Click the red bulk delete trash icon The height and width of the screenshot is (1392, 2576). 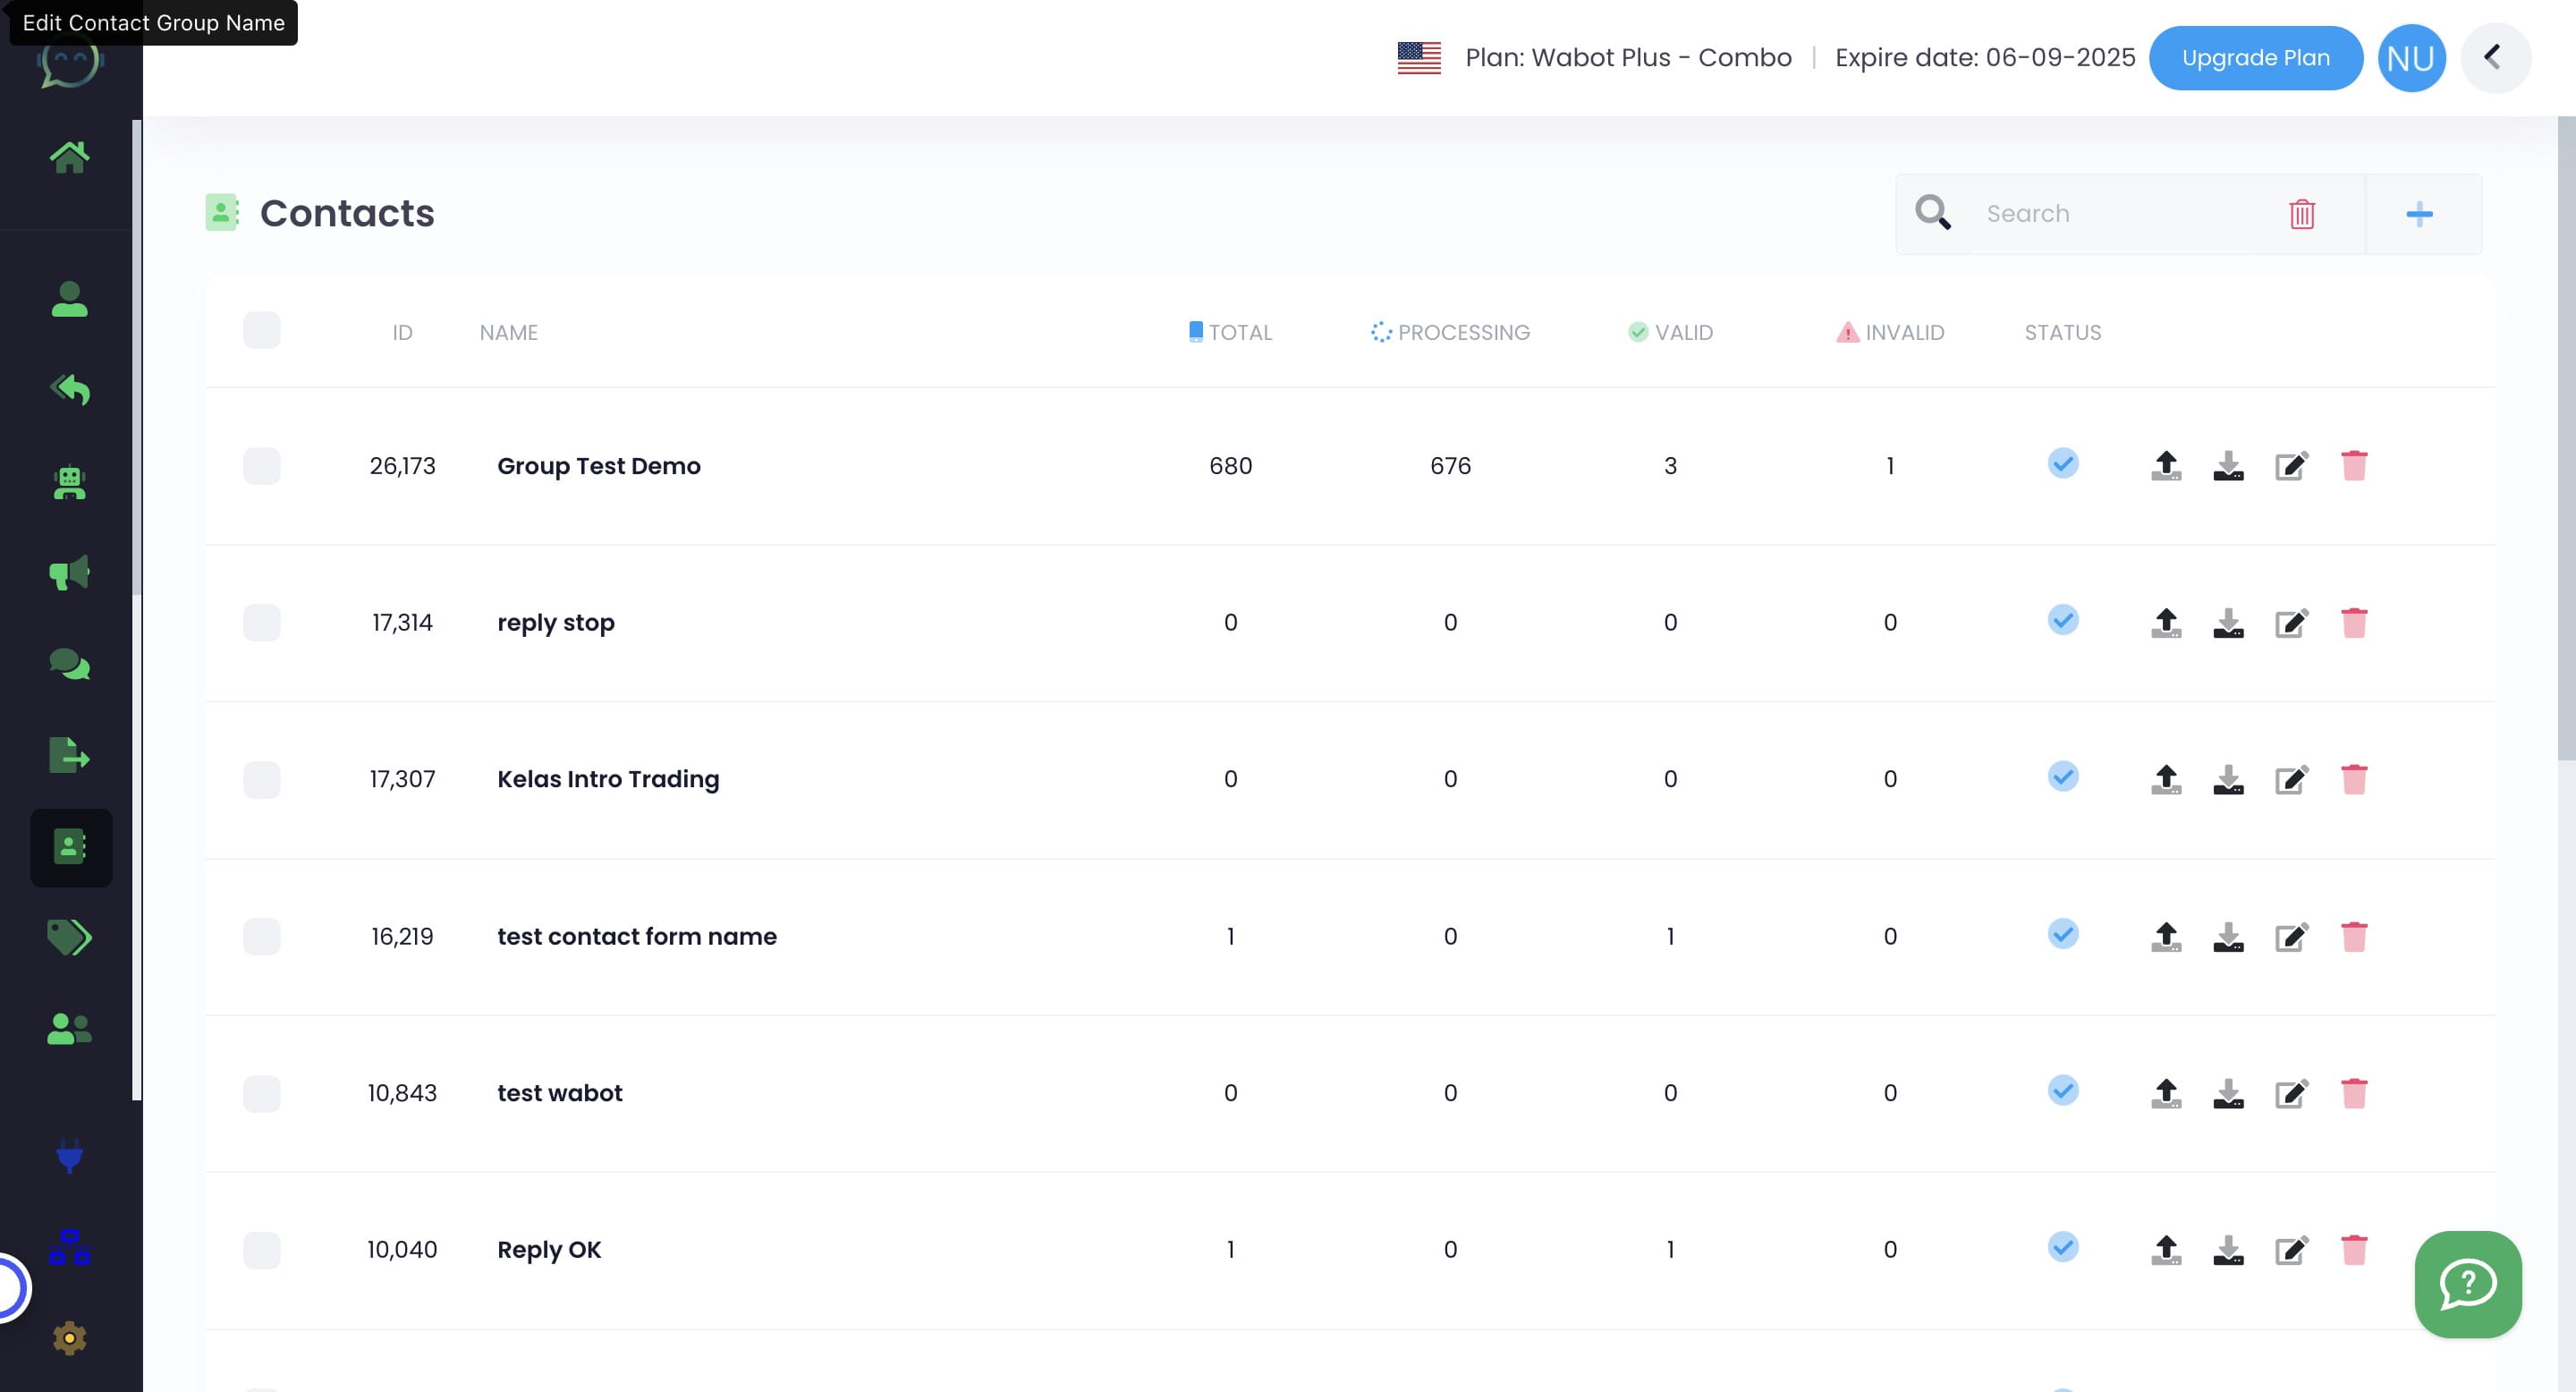pos(2302,214)
